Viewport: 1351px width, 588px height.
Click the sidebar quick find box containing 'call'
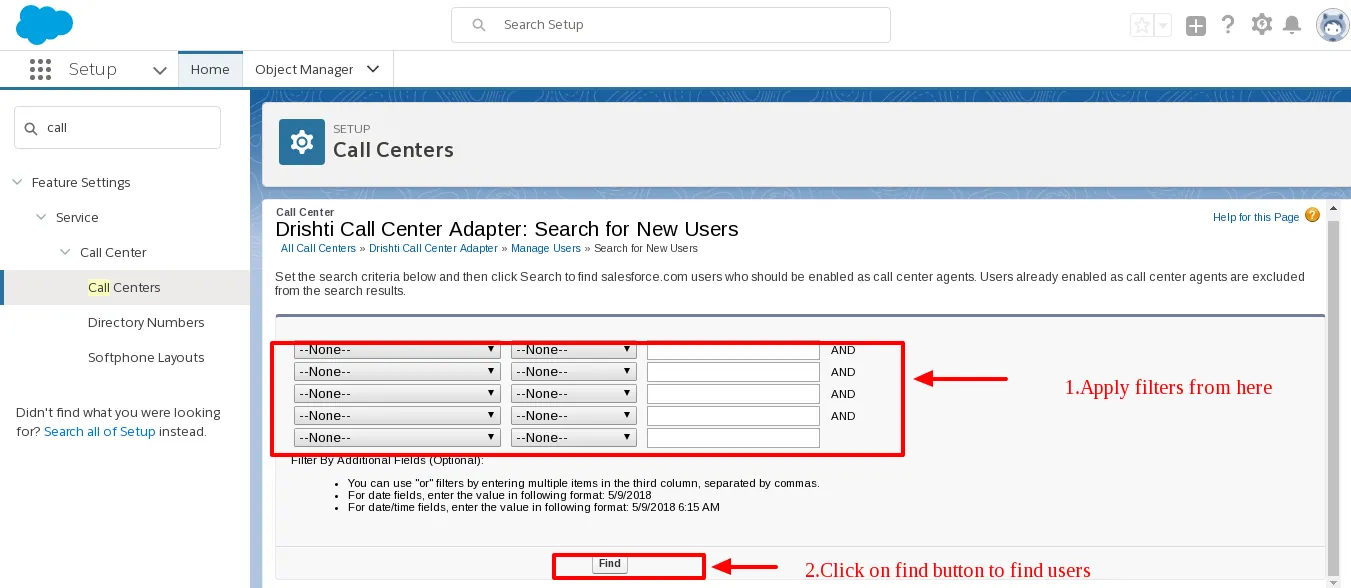117,128
